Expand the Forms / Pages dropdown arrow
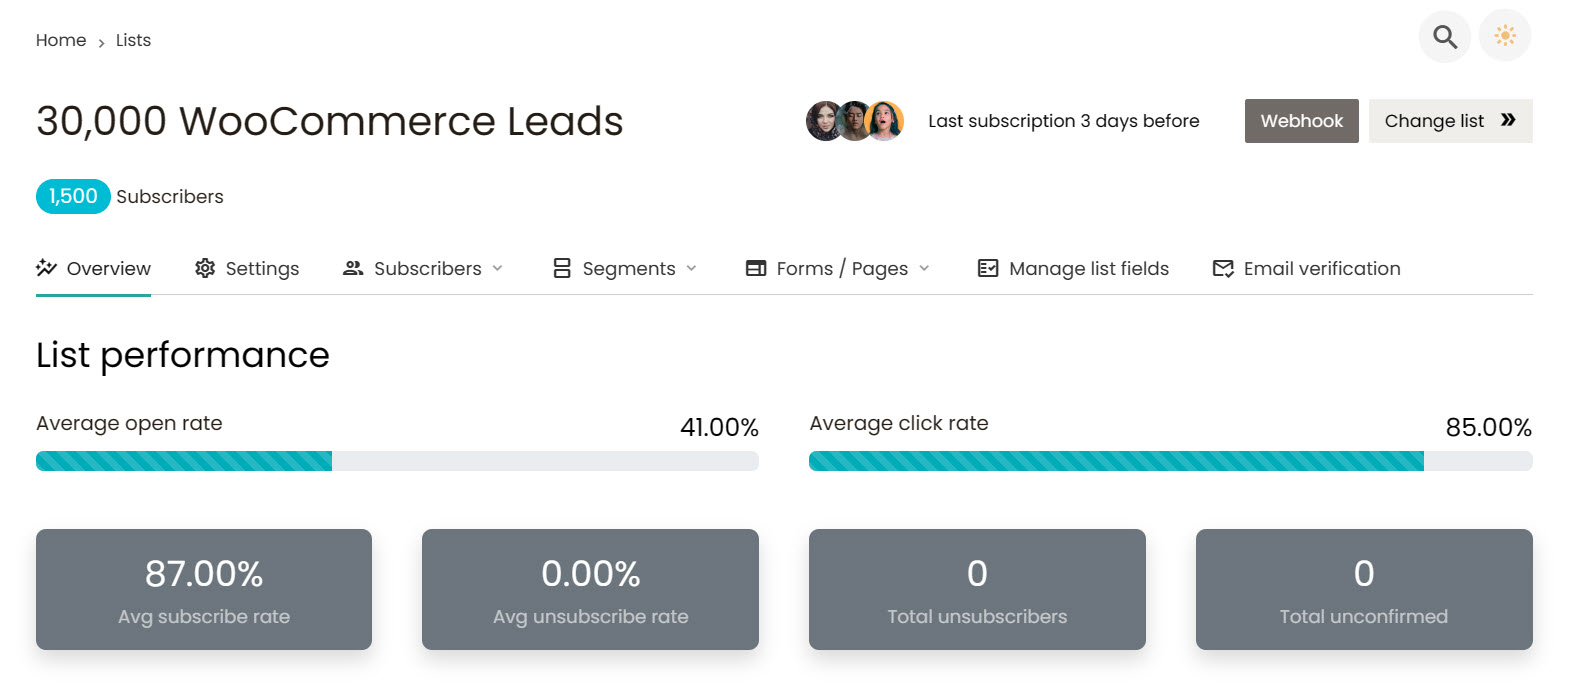Screen dimensions: 1579x696 click(x=924, y=268)
